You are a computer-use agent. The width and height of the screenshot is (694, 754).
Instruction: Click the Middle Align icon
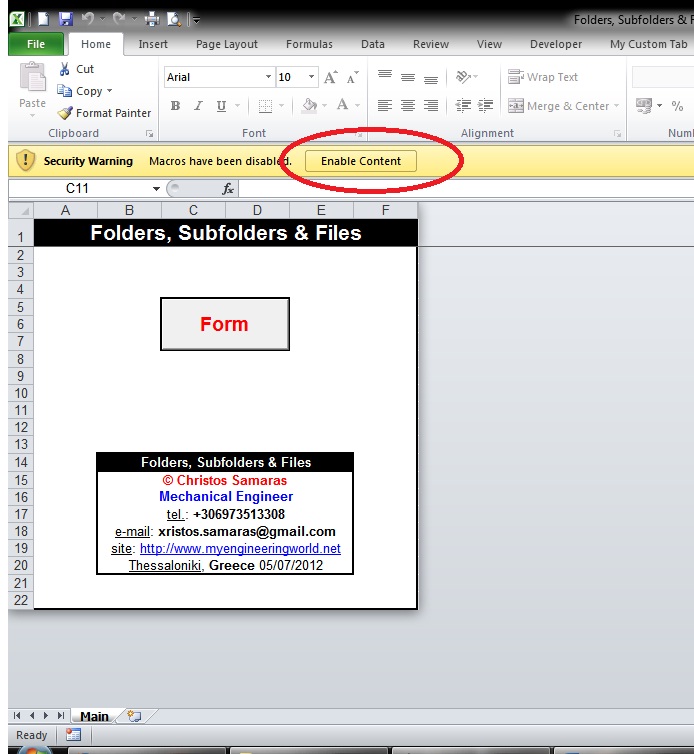408,77
